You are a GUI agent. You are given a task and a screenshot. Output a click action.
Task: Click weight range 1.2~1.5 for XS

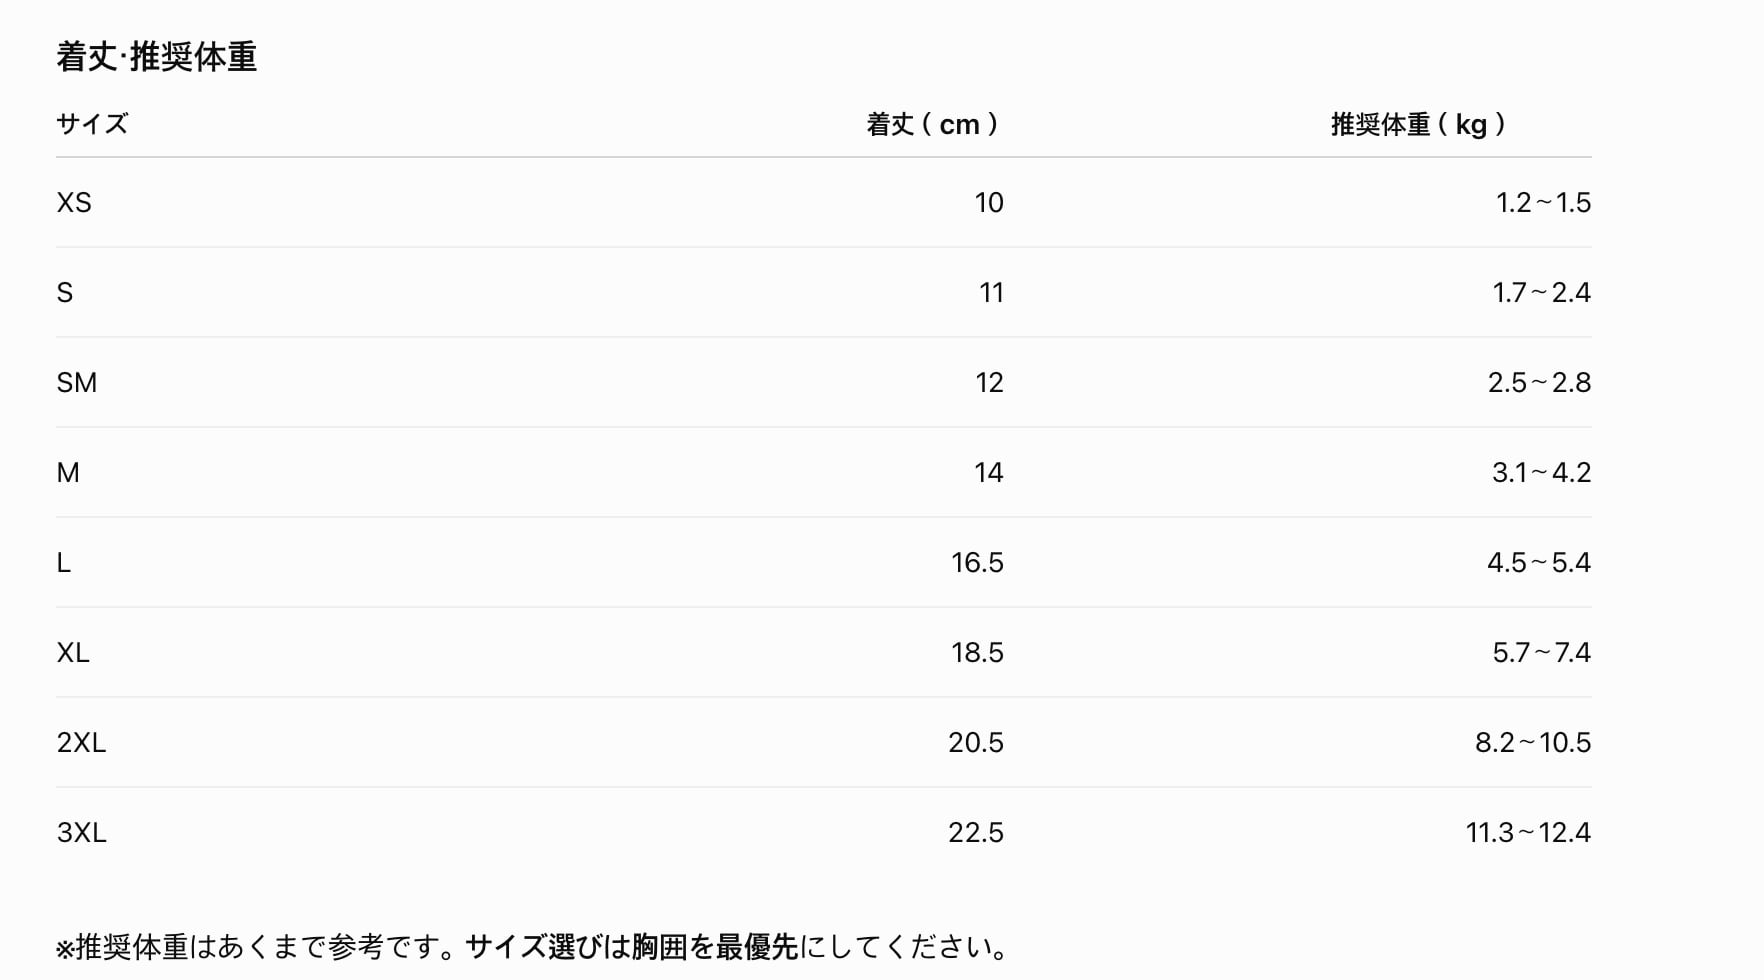tap(1543, 202)
